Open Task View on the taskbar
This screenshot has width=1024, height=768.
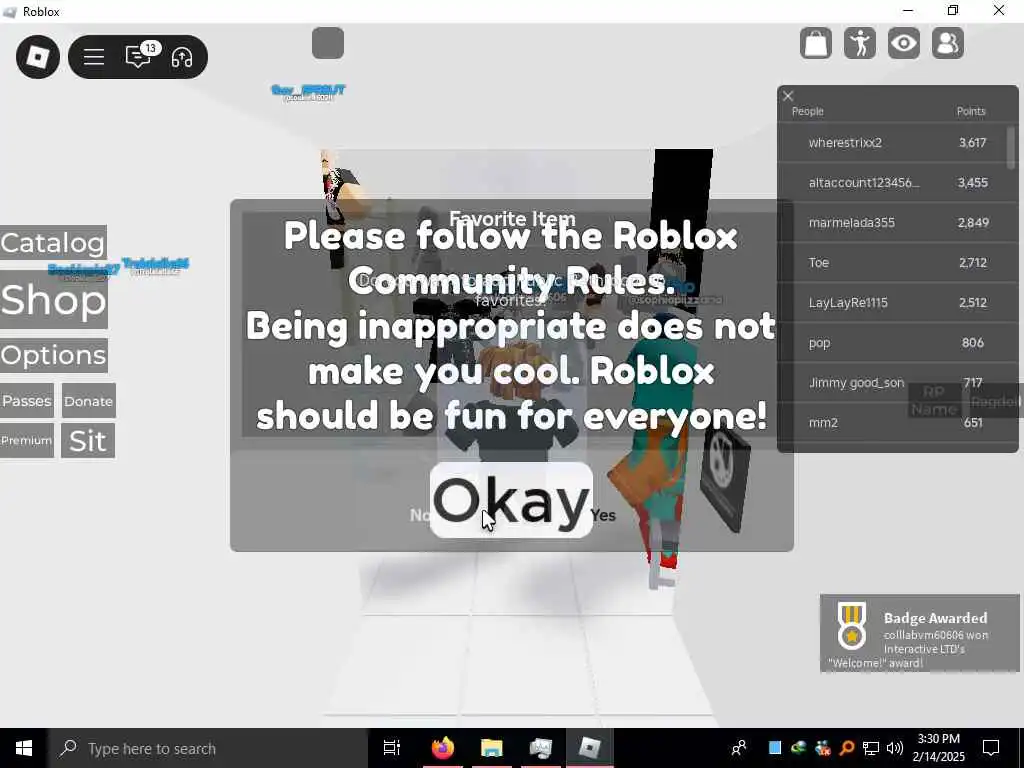[x=392, y=748]
